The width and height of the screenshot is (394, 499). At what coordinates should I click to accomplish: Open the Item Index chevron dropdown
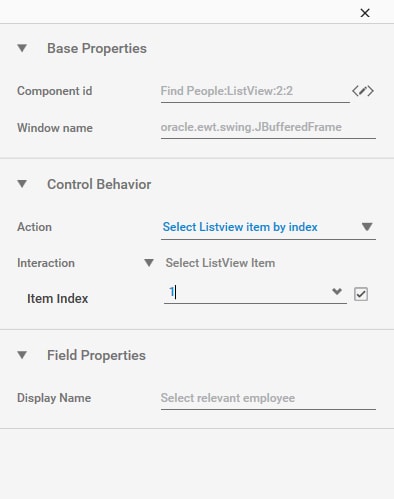(x=337, y=292)
